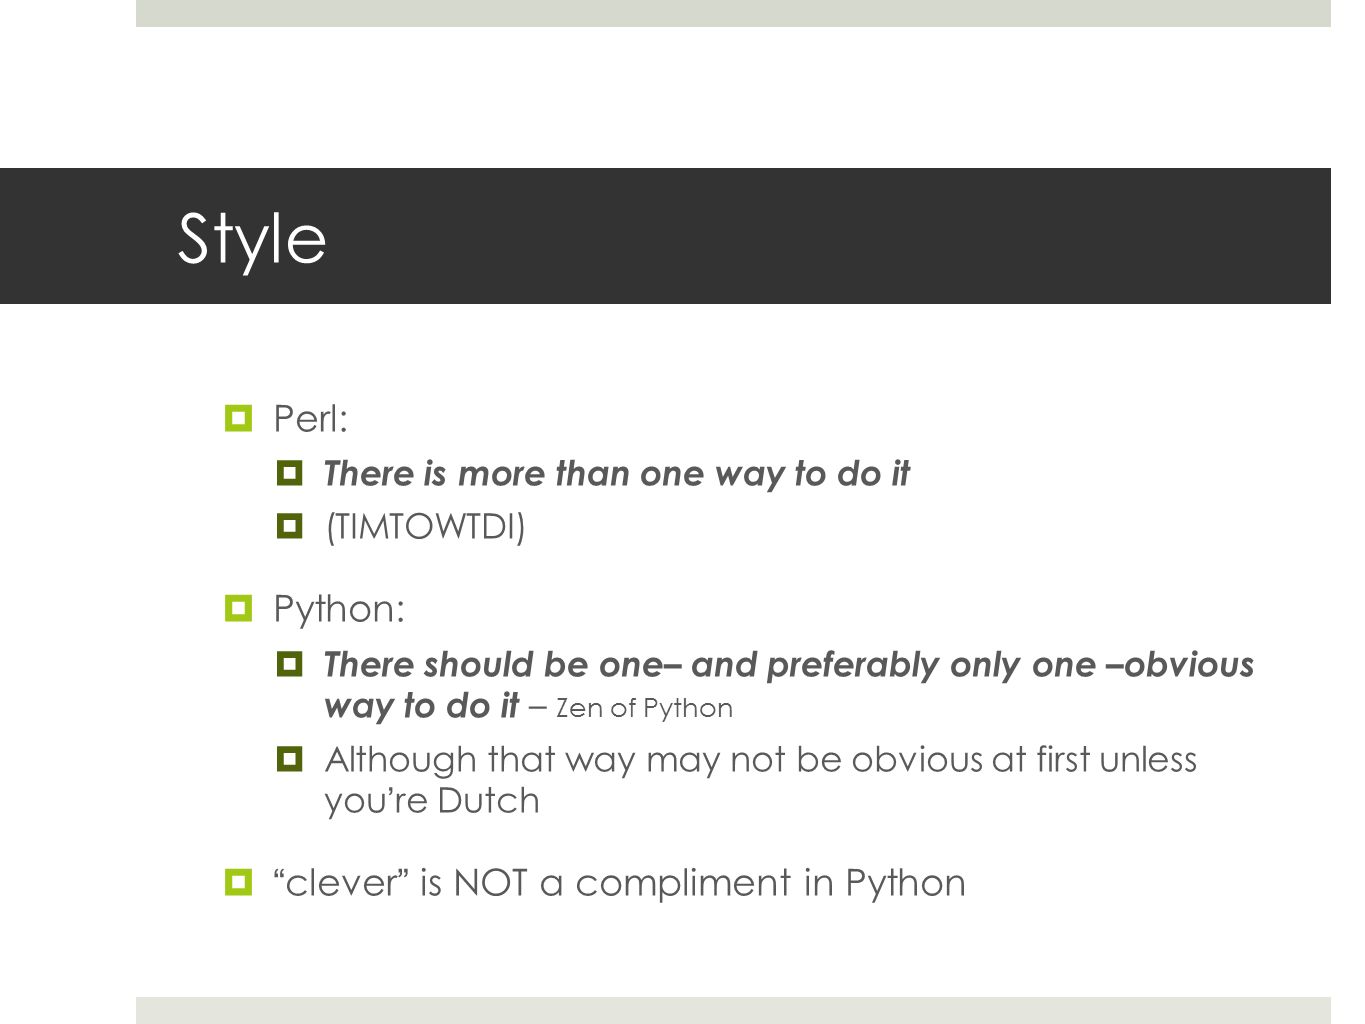1365x1024 pixels.
Task: Click the dark gray title banner
Action: [665, 236]
